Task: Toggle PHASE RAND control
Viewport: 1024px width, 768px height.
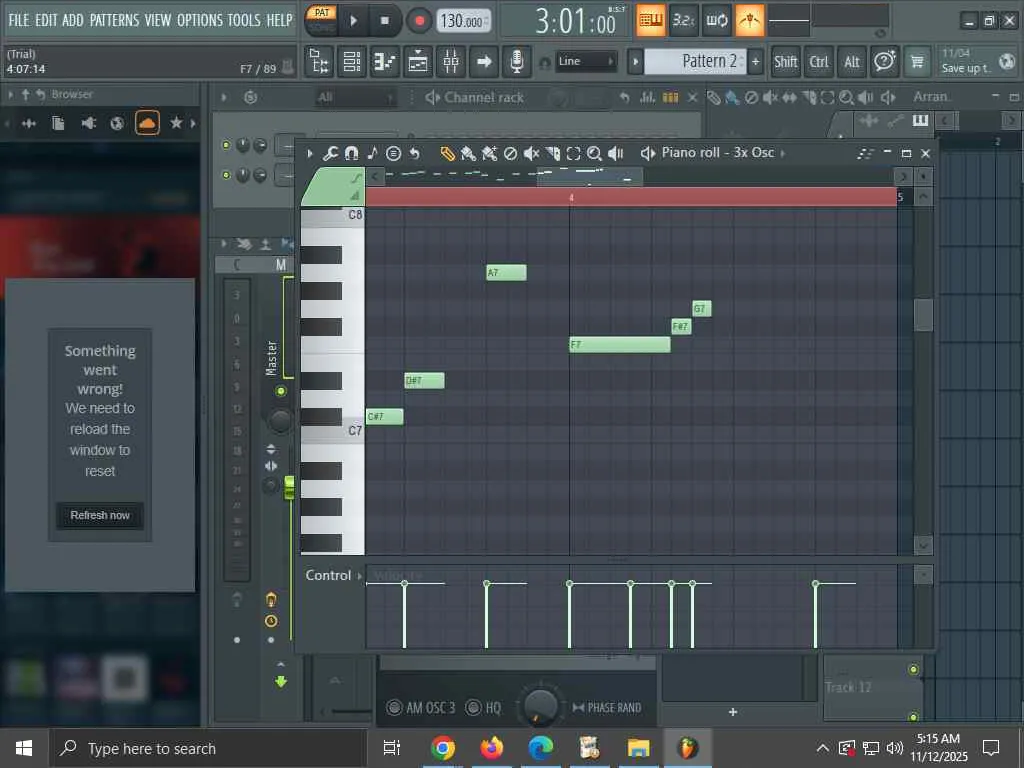Action: [x=607, y=707]
